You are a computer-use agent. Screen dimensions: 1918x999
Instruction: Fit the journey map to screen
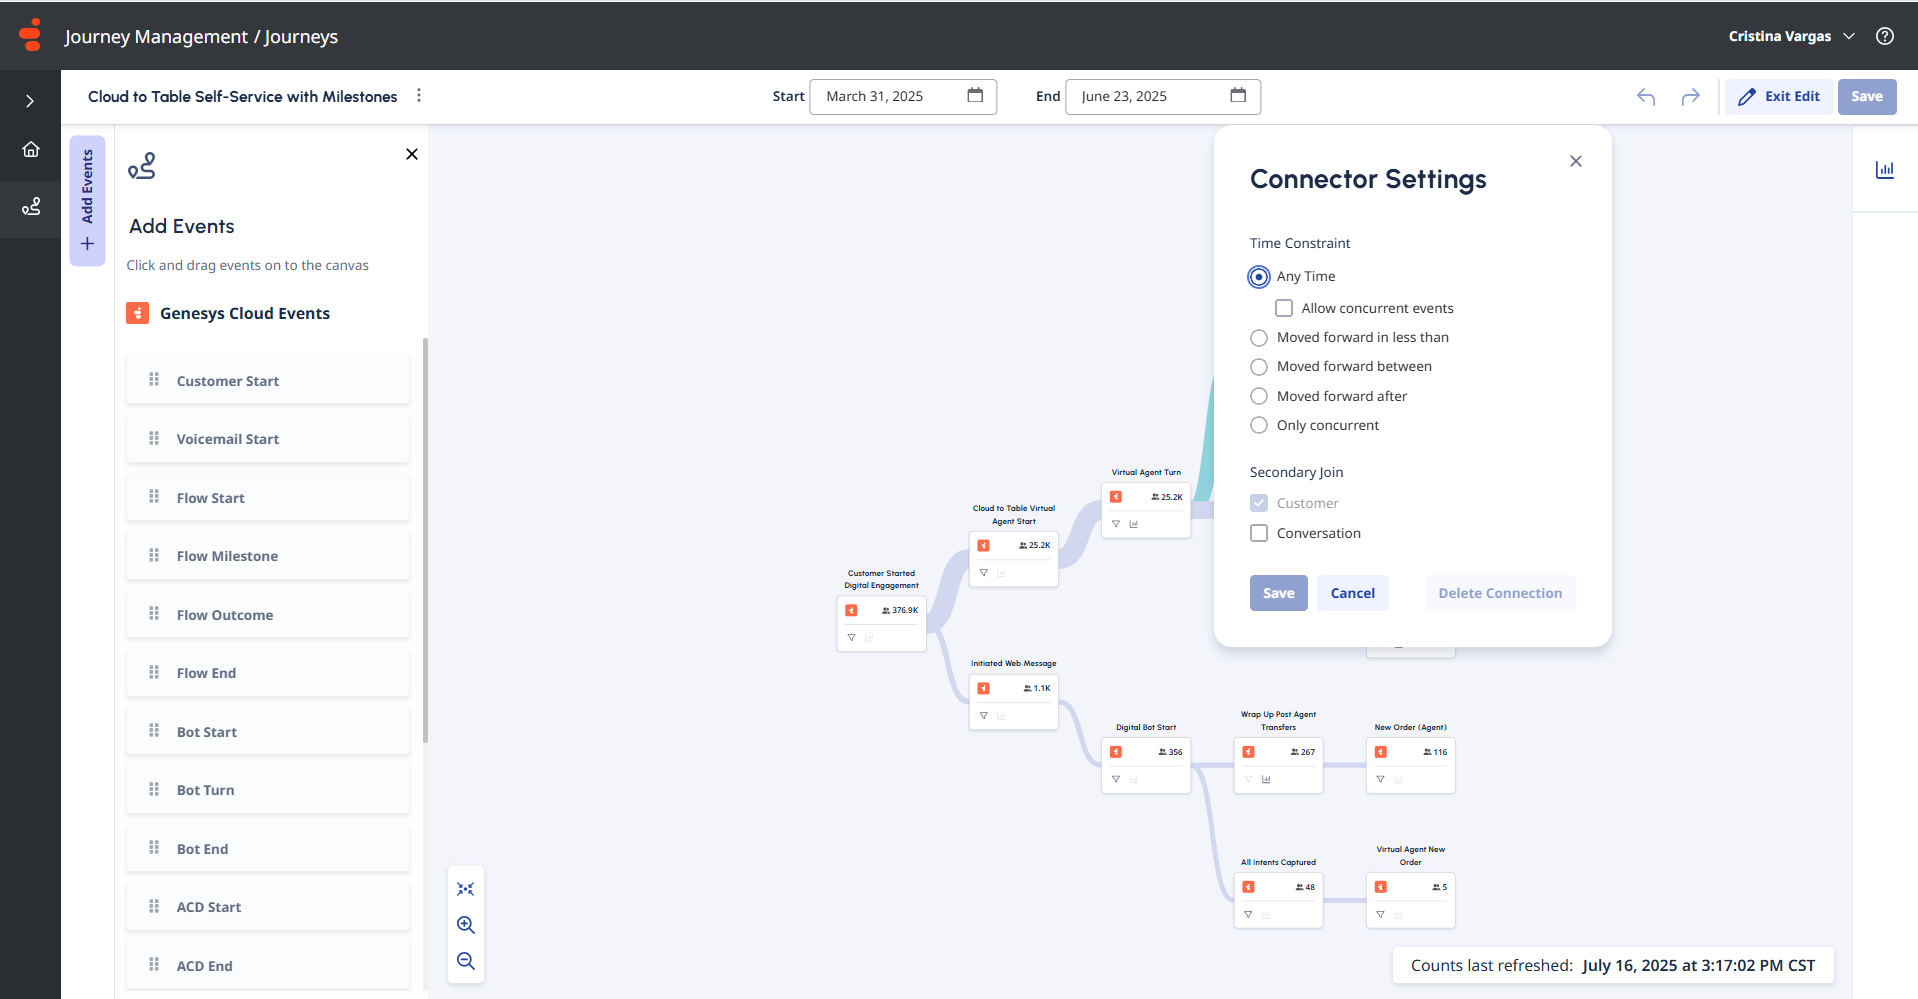pyautogui.click(x=466, y=888)
